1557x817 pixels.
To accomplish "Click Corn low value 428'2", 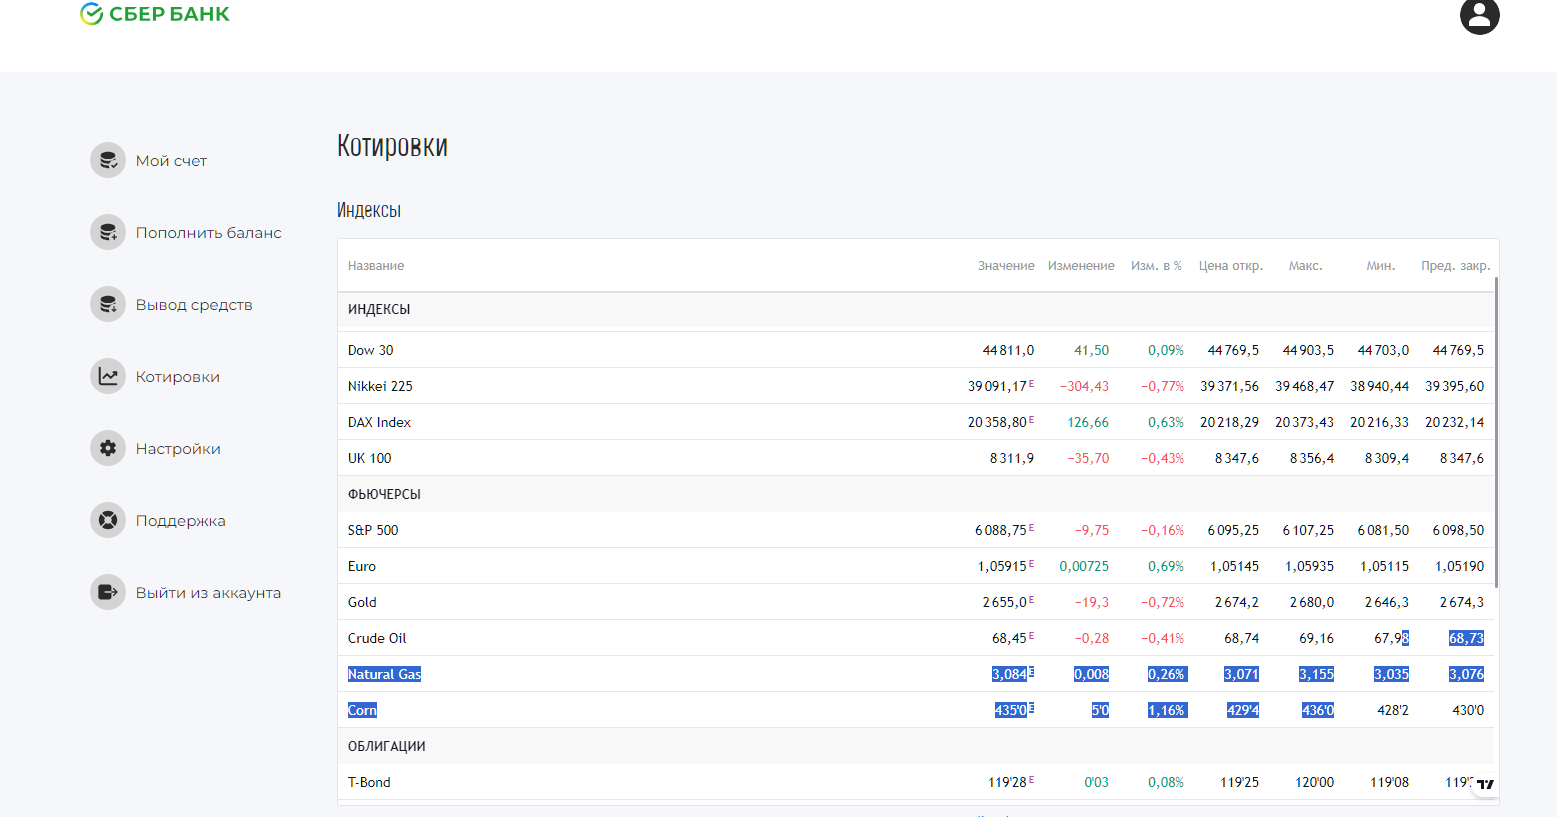I will pyautogui.click(x=1392, y=711).
